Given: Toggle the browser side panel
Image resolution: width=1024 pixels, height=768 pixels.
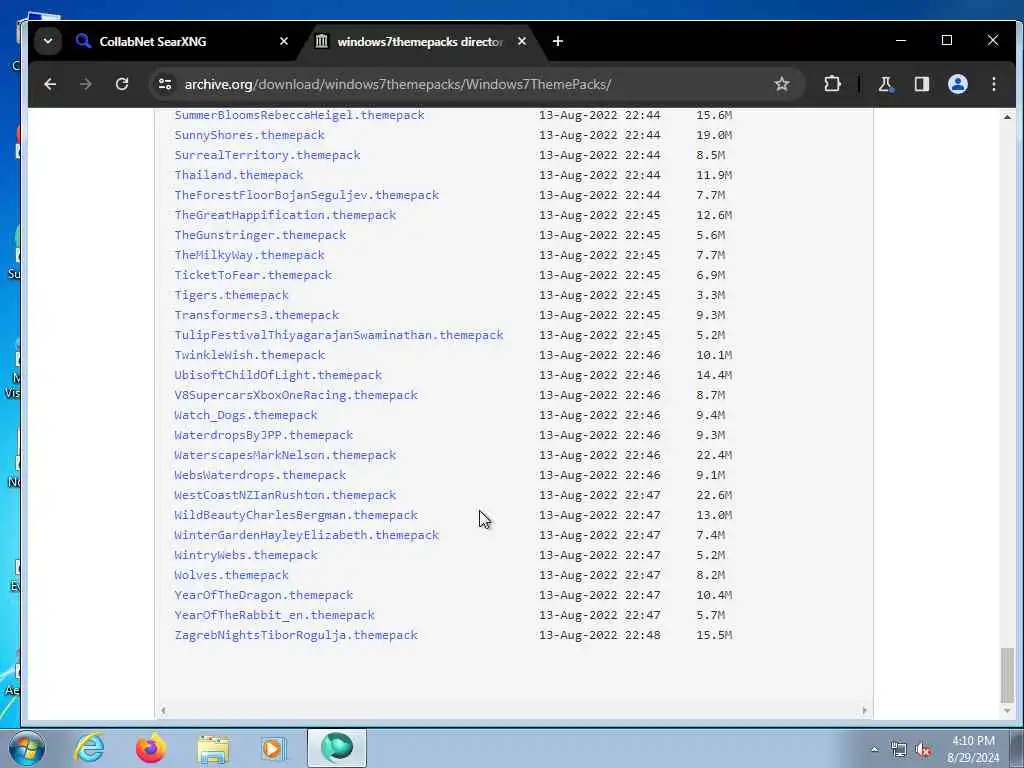Looking at the screenshot, I should [921, 84].
